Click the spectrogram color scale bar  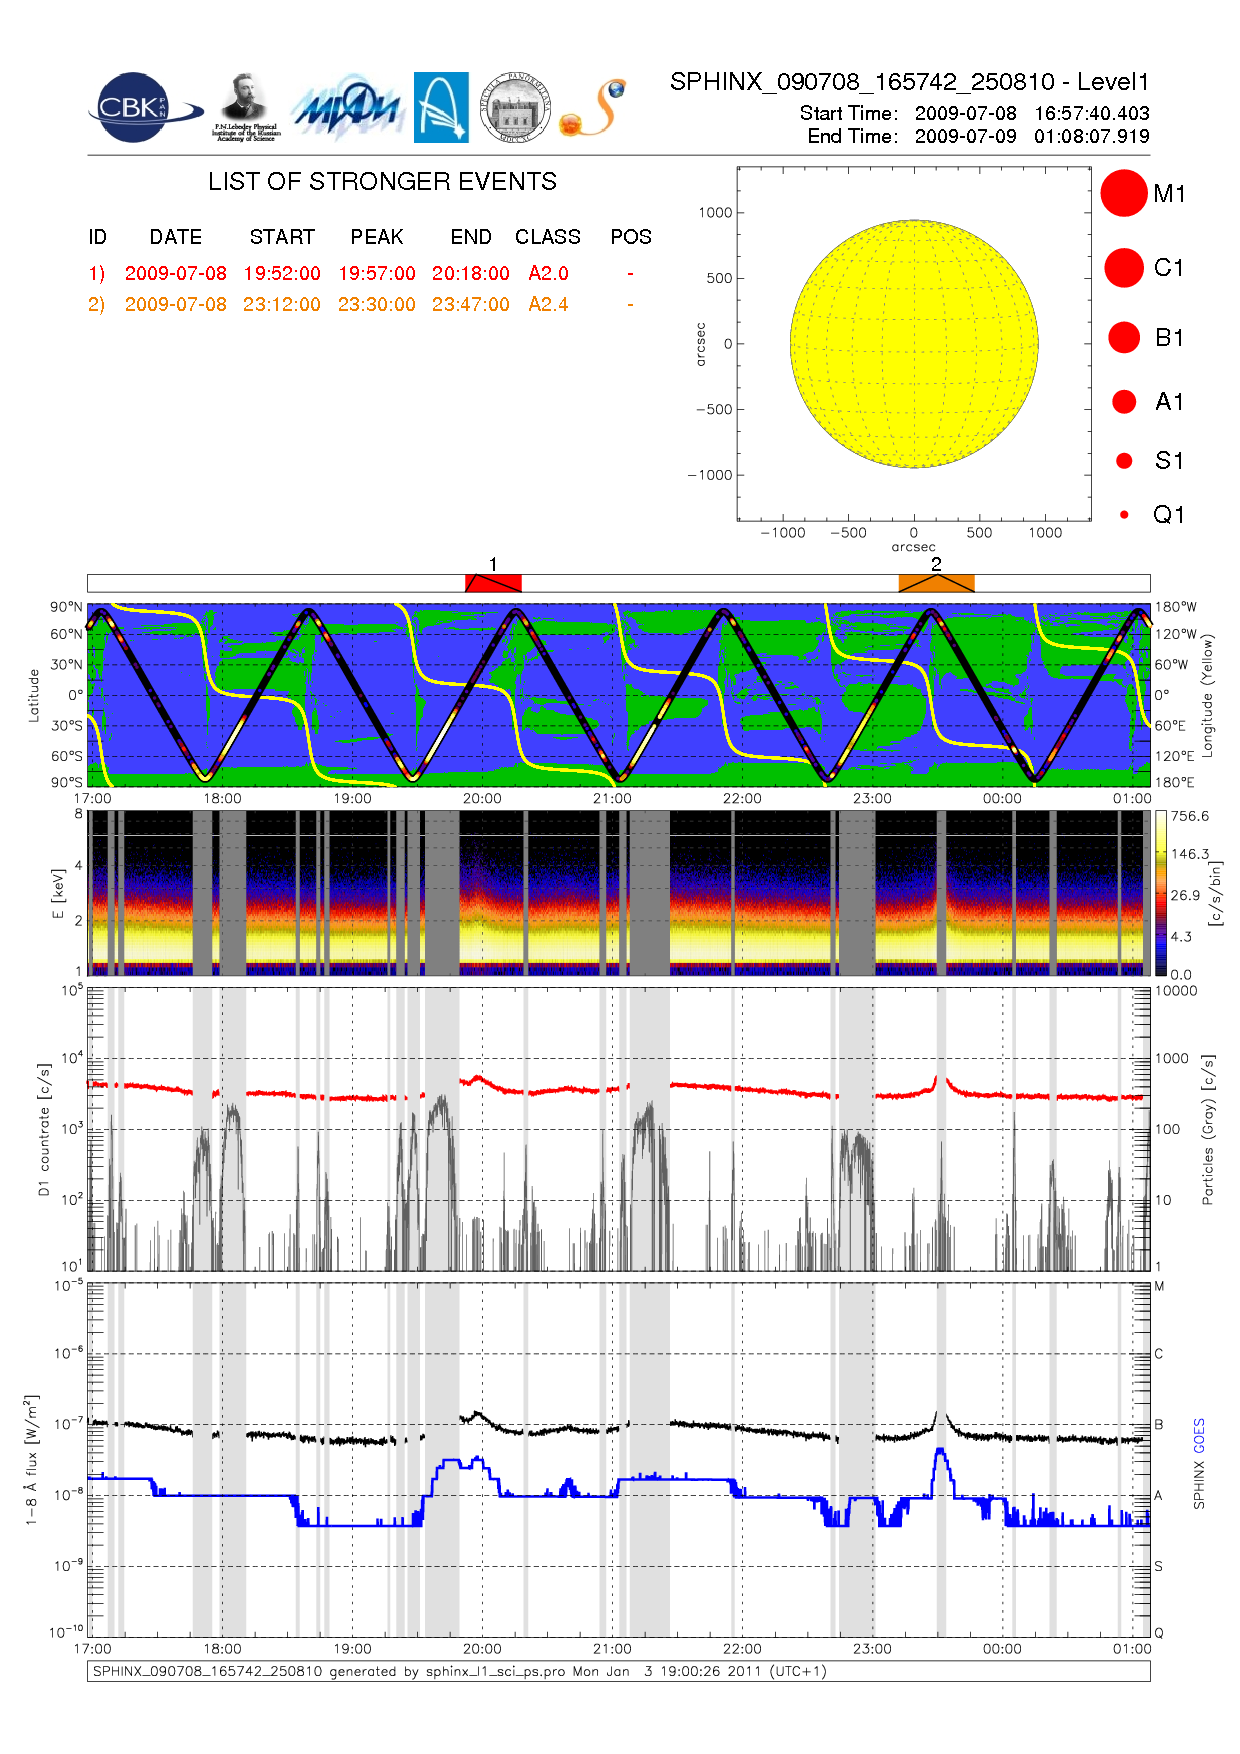[1160, 893]
